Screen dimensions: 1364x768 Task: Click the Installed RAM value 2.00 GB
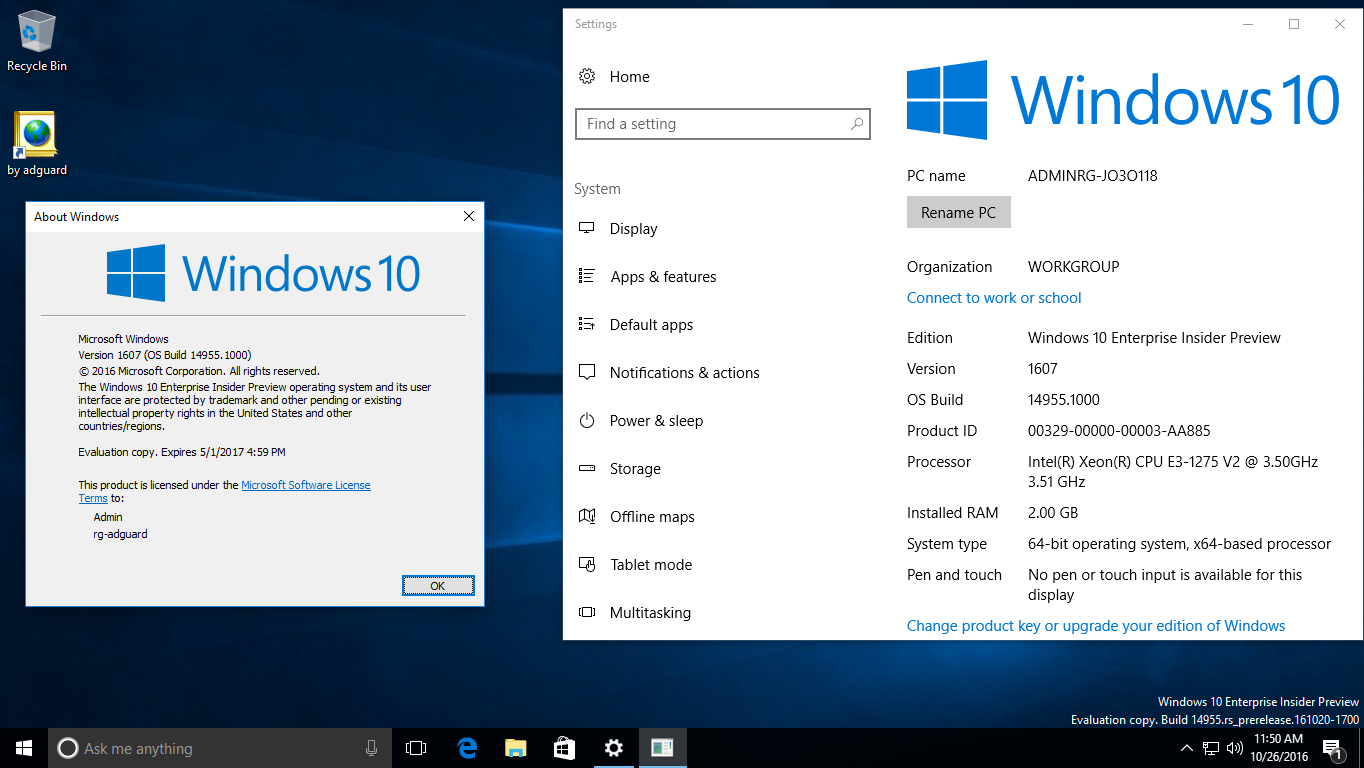tap(1053, 513)
